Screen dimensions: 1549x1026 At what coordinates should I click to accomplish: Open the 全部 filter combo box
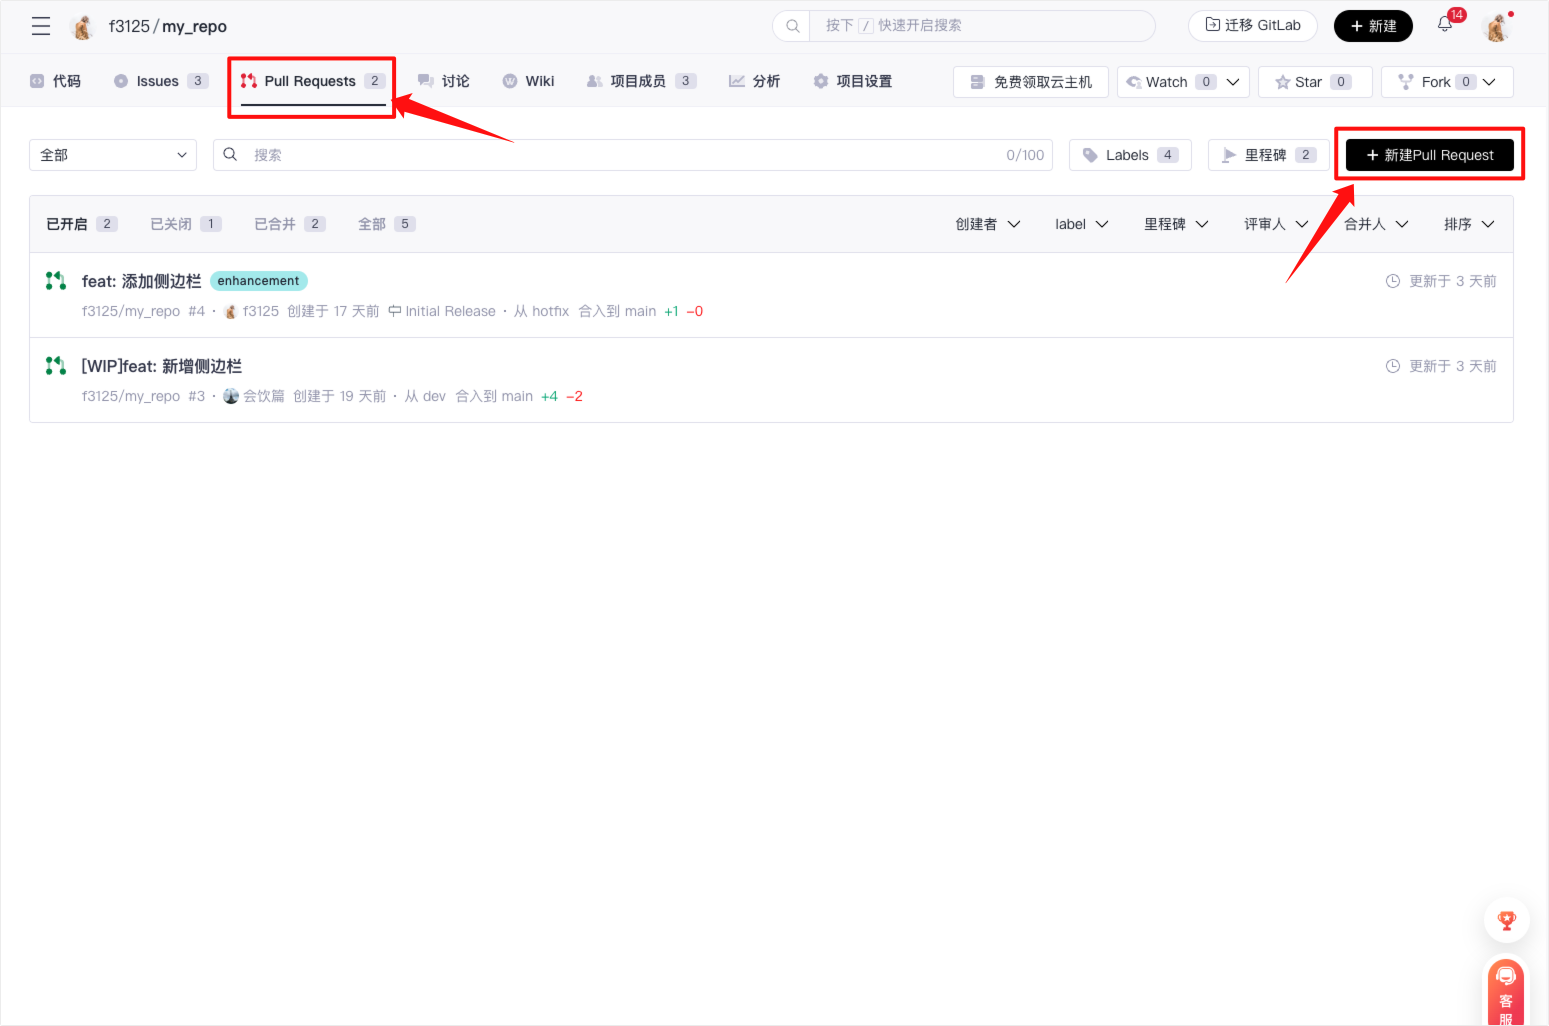[113, 155]
